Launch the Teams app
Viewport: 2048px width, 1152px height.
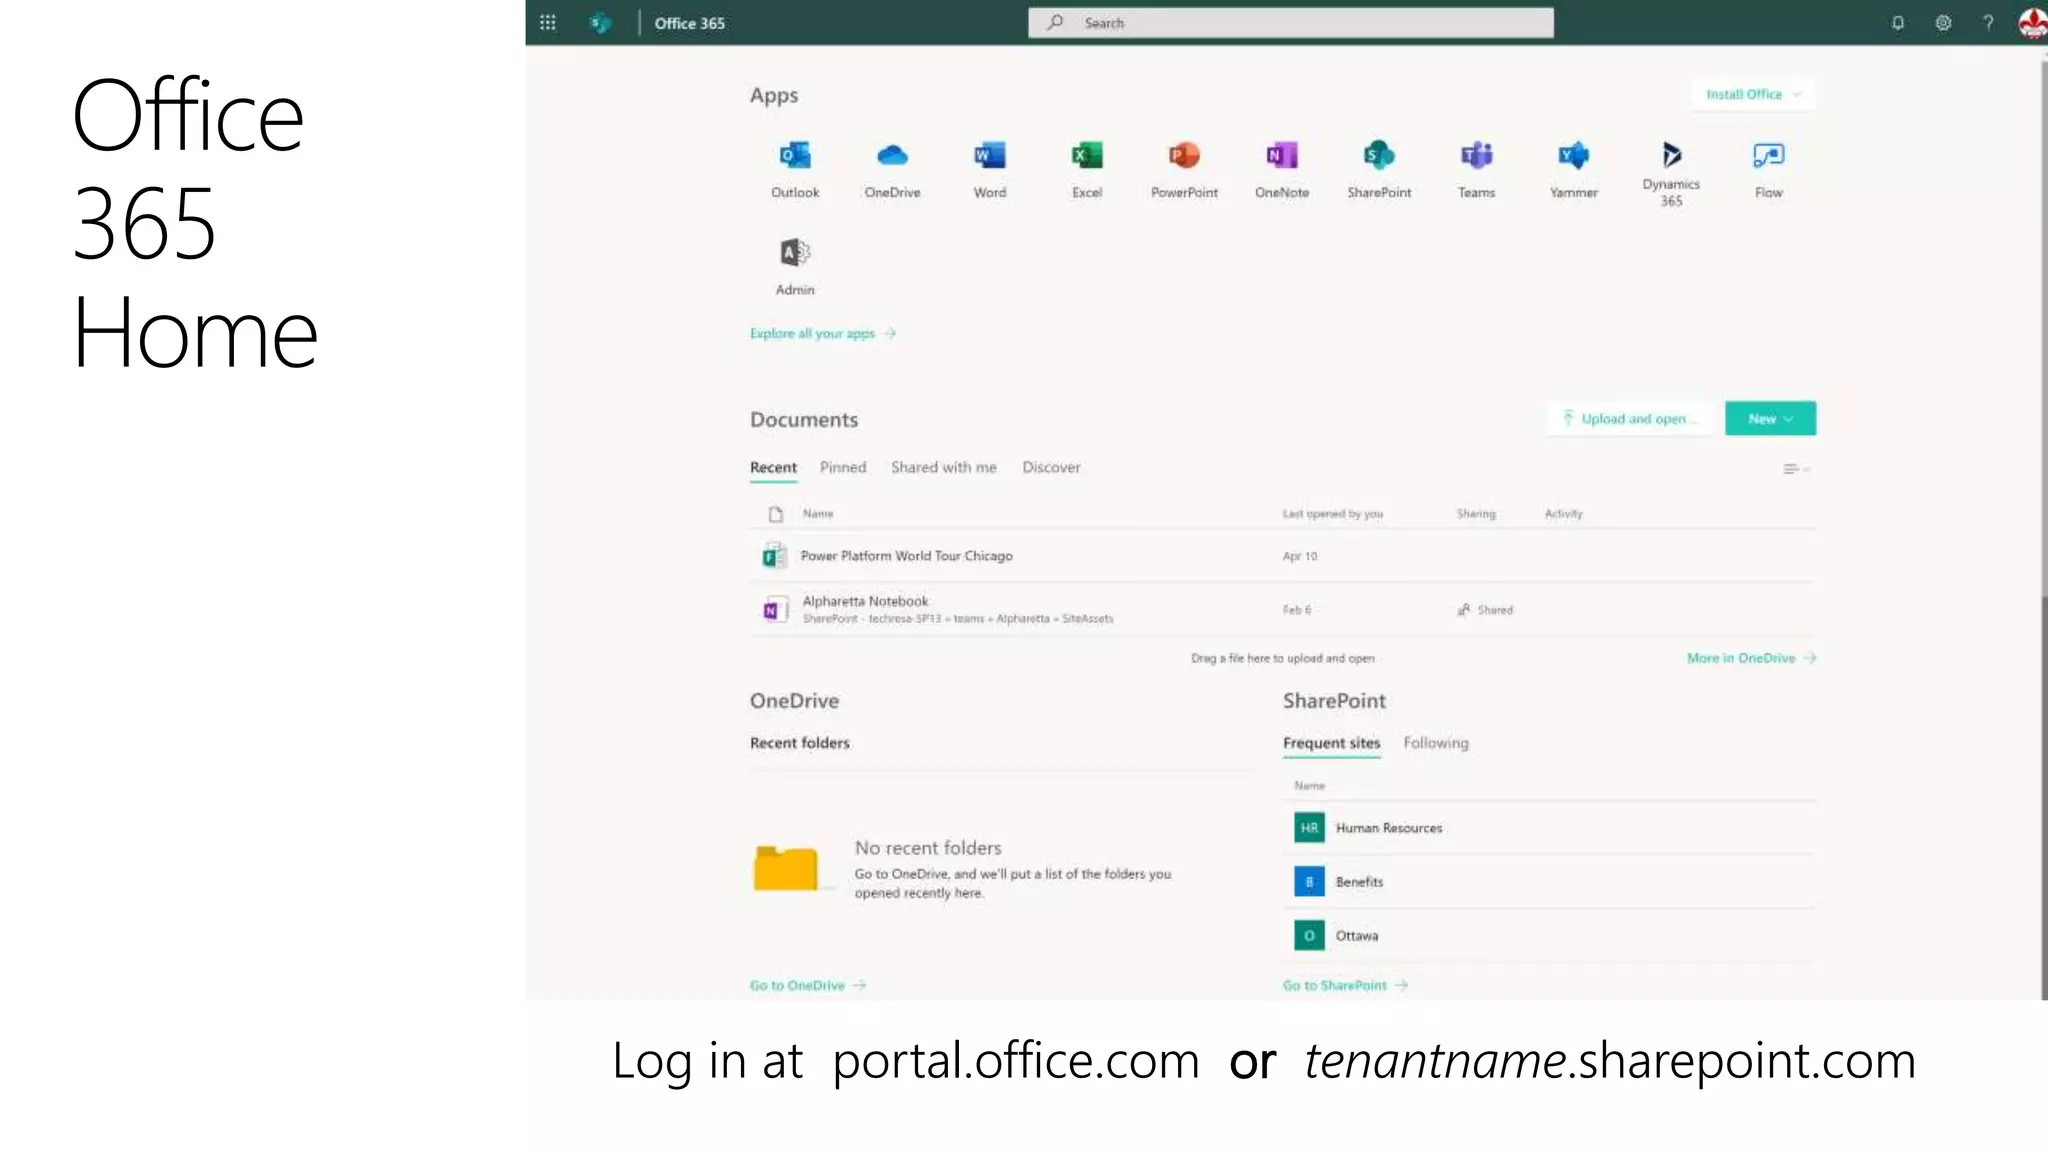pos(1476,170)
